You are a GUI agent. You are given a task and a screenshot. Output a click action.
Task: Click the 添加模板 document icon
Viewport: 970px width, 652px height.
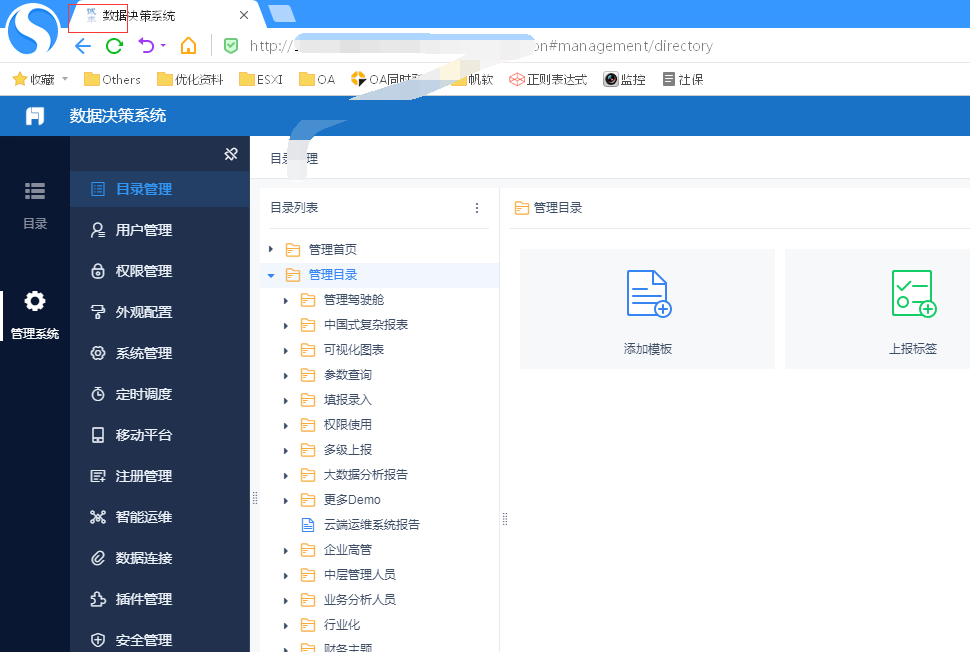coord(649,294)
